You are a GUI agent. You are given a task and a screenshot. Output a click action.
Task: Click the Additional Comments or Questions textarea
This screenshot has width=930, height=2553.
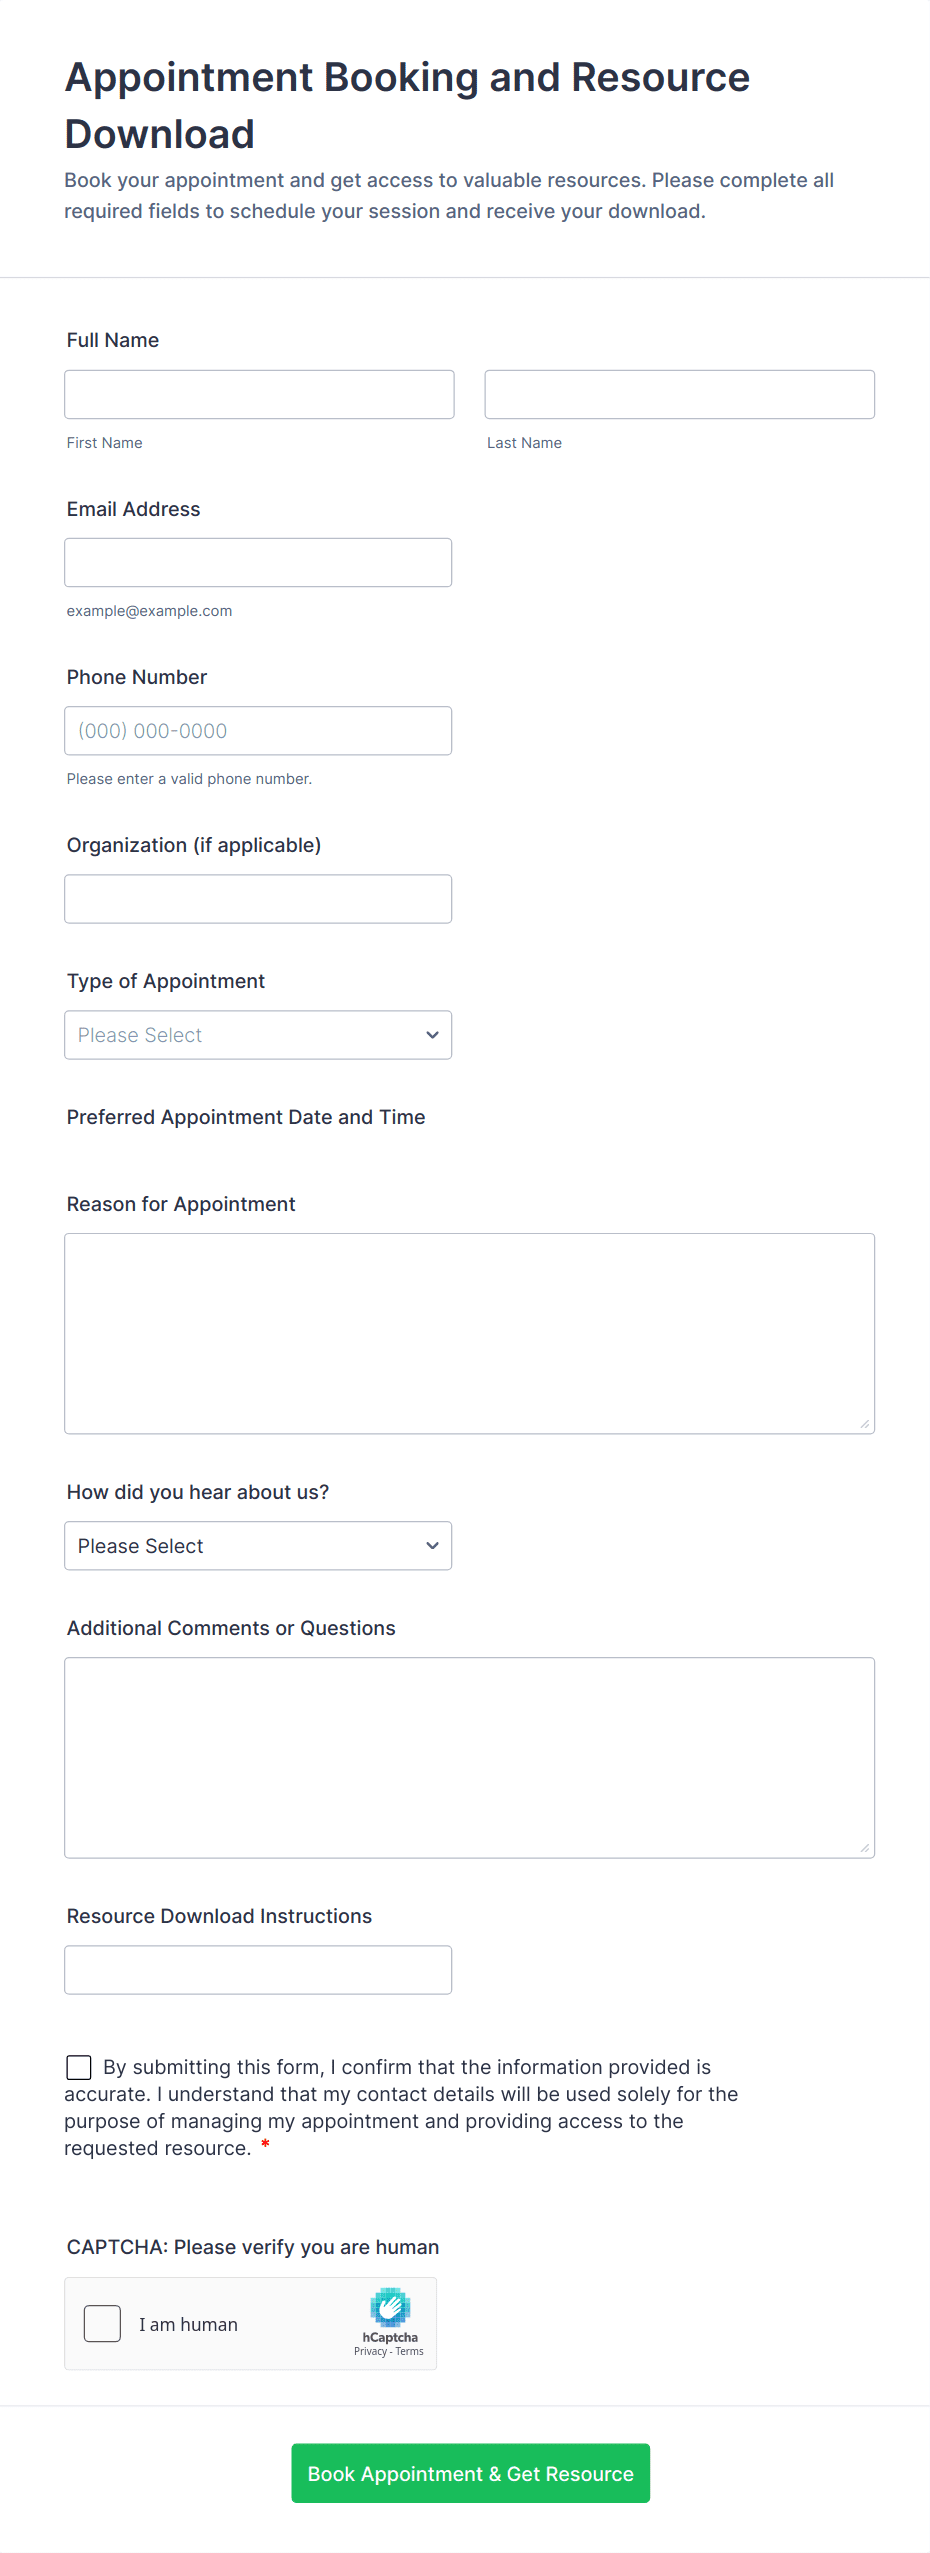tap(469, 1757)
